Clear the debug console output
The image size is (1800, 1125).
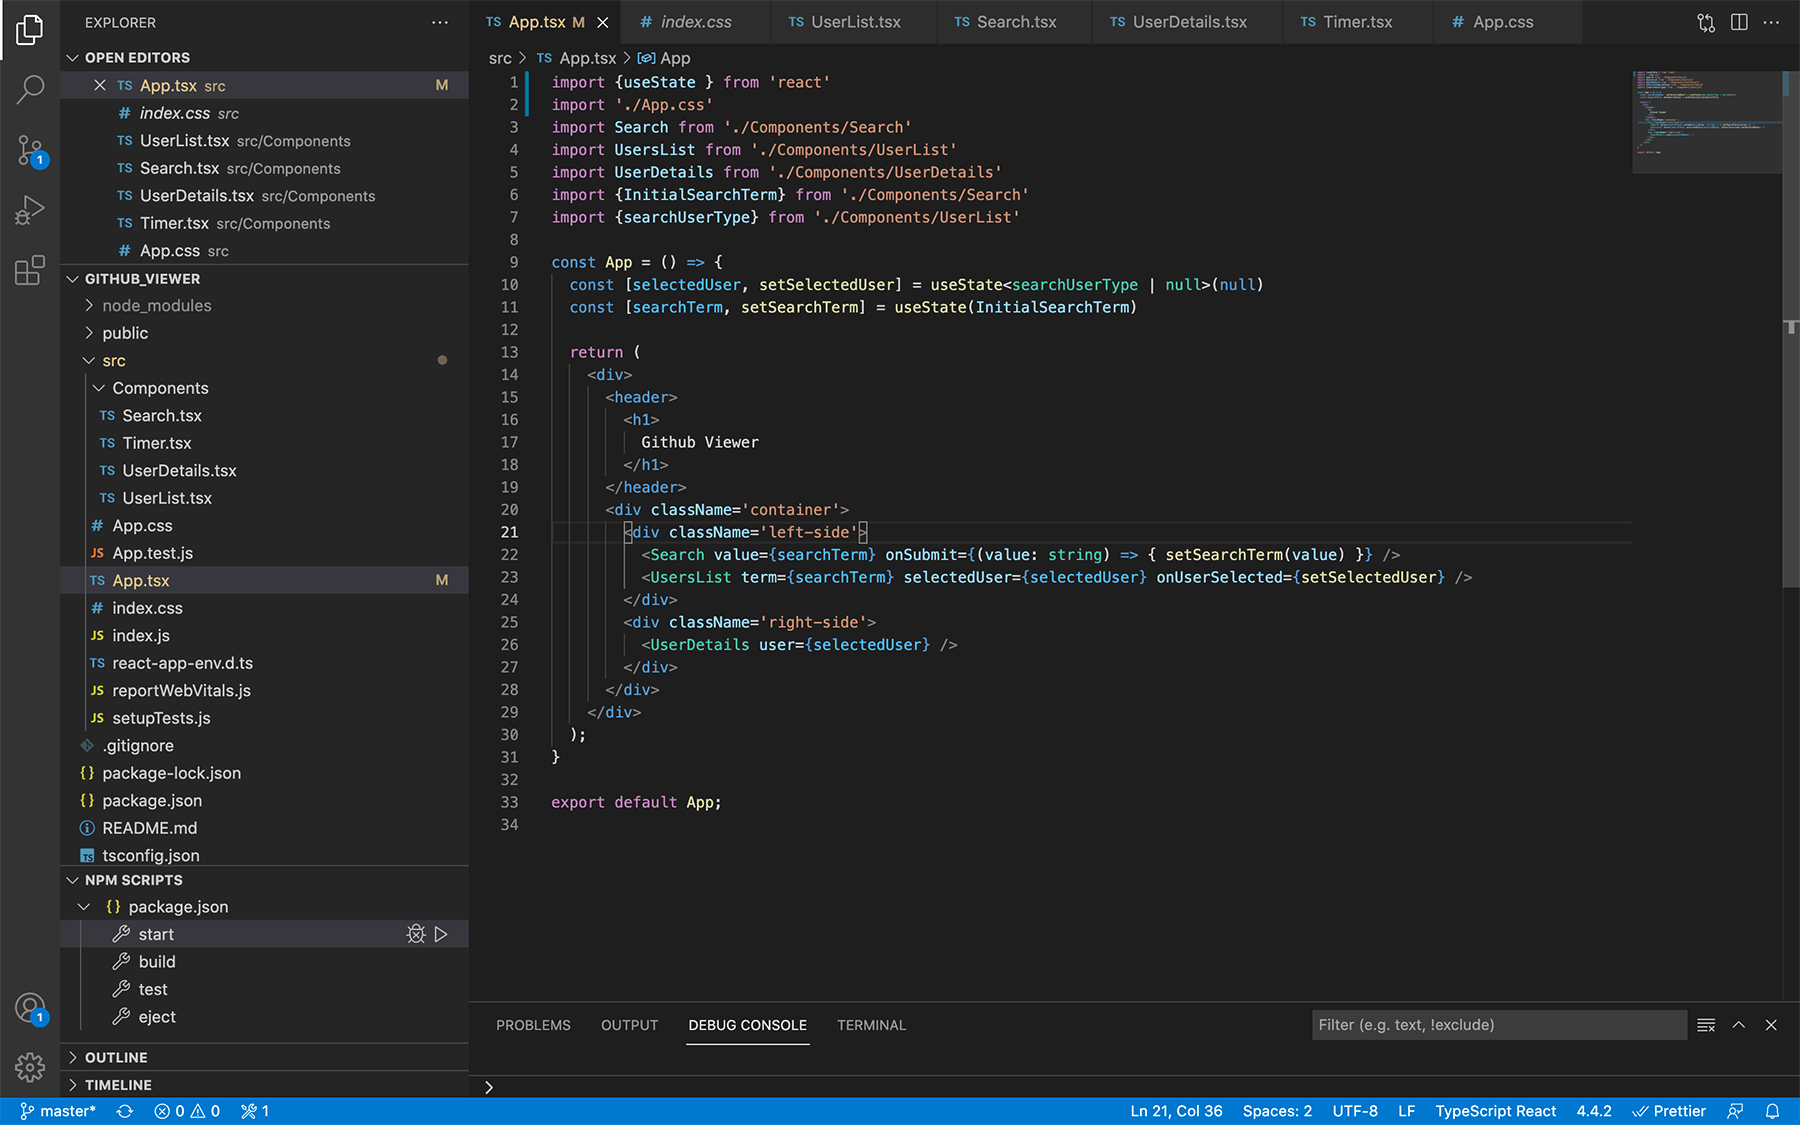1706,1025
